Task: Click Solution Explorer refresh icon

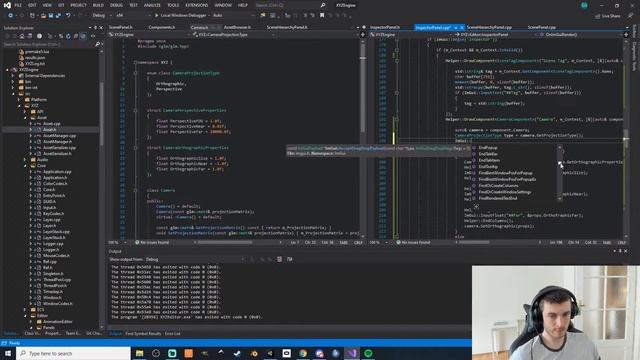Action: (68, 36)
